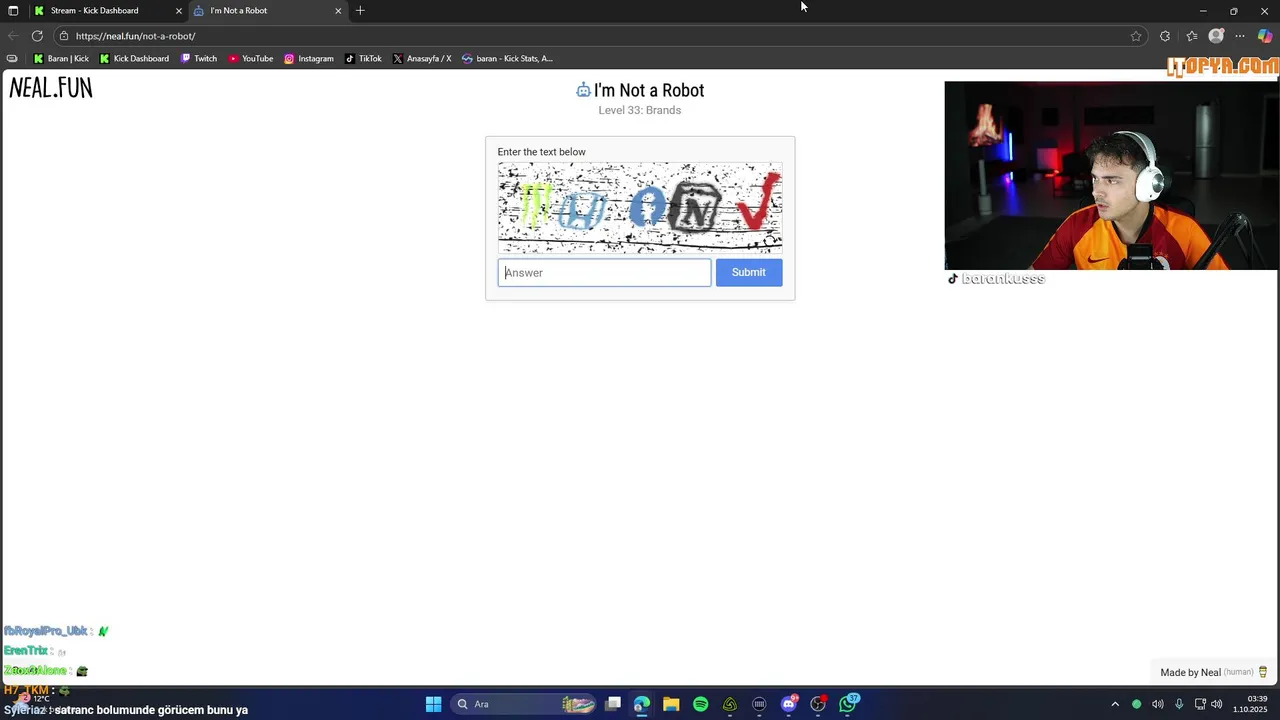Add this page to favorites star
The height and width of the screenshot is (720, 1280).
tap(1136, 36)
